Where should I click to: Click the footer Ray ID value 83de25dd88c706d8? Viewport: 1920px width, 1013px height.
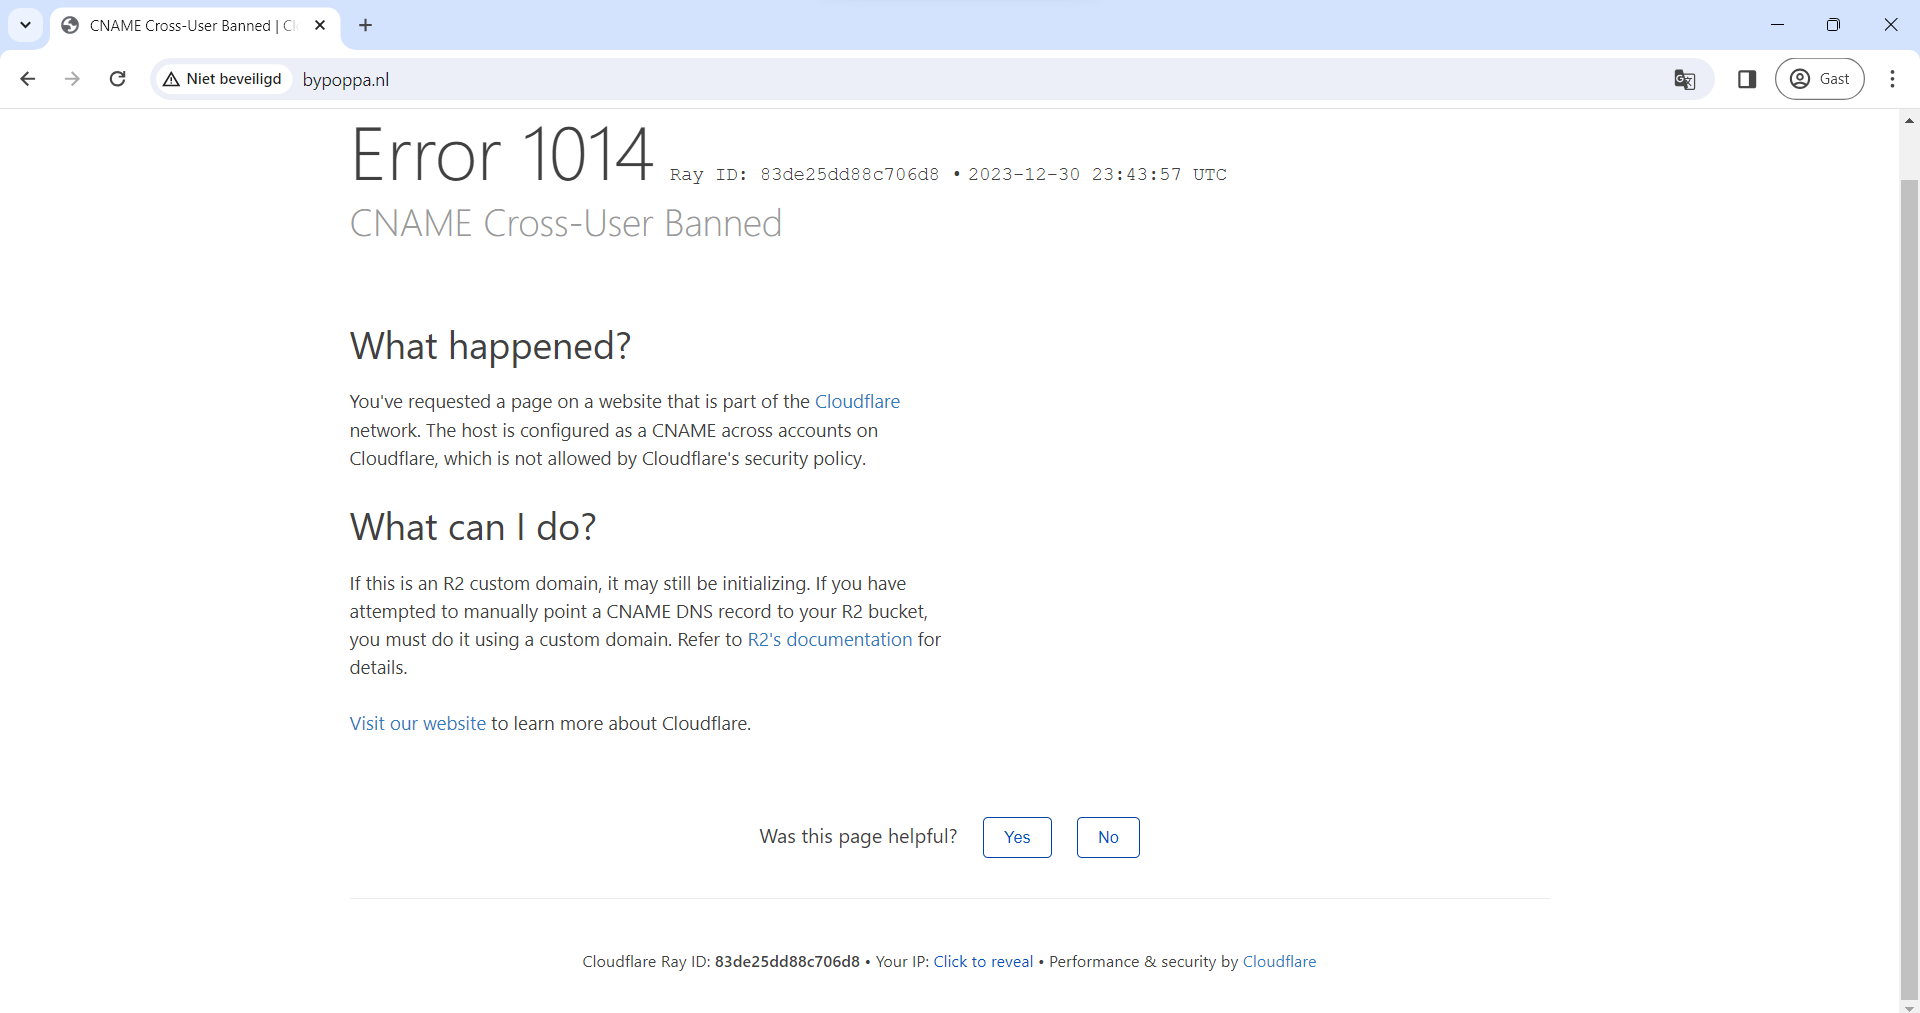(x=787, y=961)
